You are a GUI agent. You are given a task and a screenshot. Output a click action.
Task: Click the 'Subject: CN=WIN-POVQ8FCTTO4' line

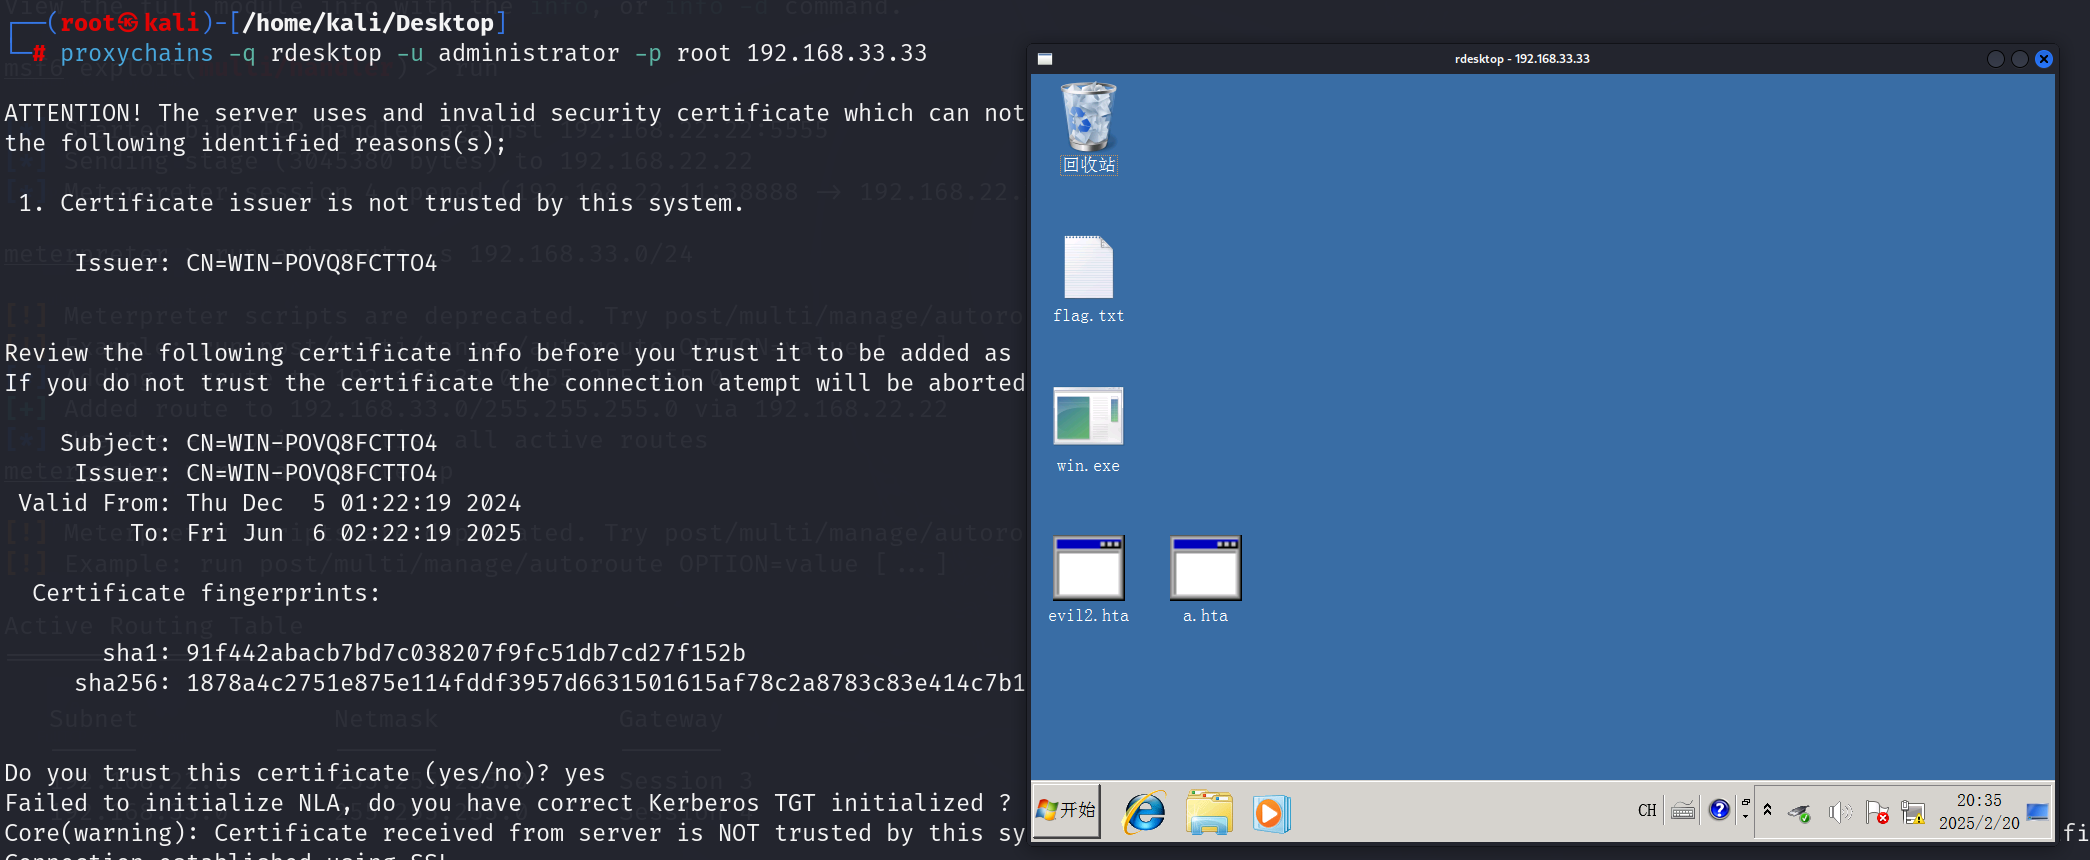click(248, 443)
